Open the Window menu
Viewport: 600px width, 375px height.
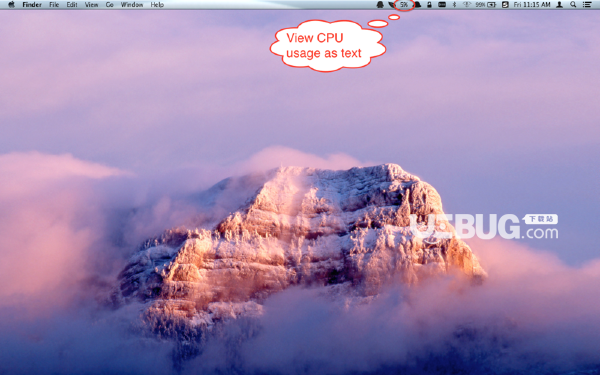[132, 5]
